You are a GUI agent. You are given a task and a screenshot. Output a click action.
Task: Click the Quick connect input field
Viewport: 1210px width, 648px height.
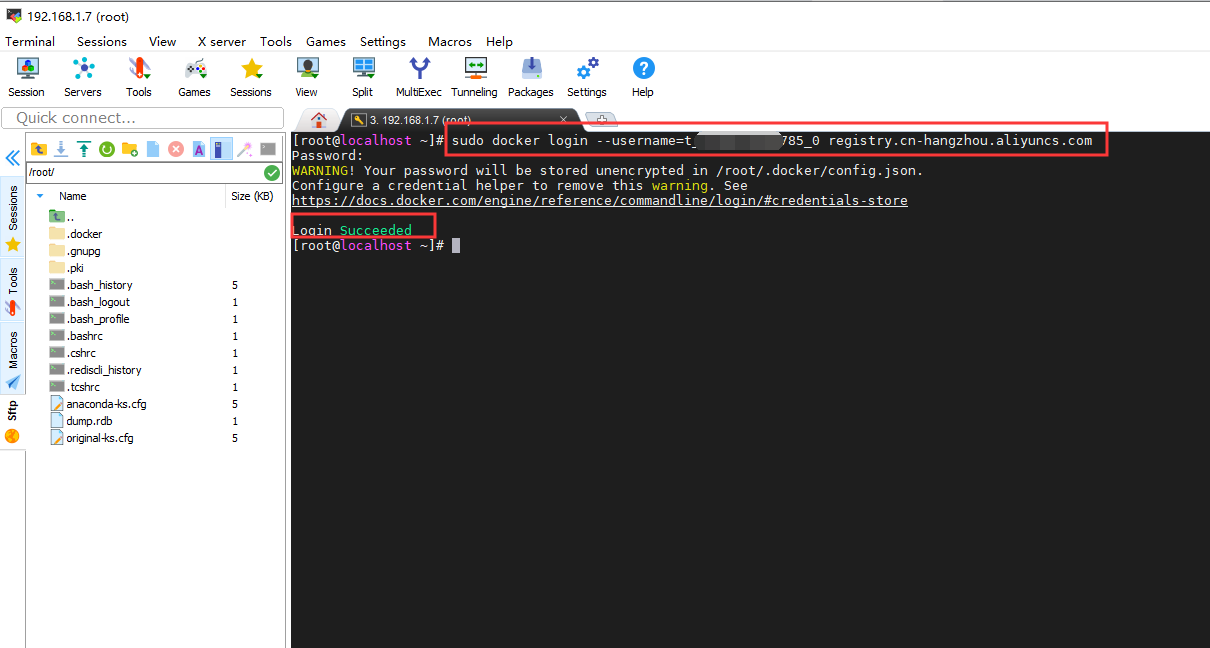(x=143, y=118)
